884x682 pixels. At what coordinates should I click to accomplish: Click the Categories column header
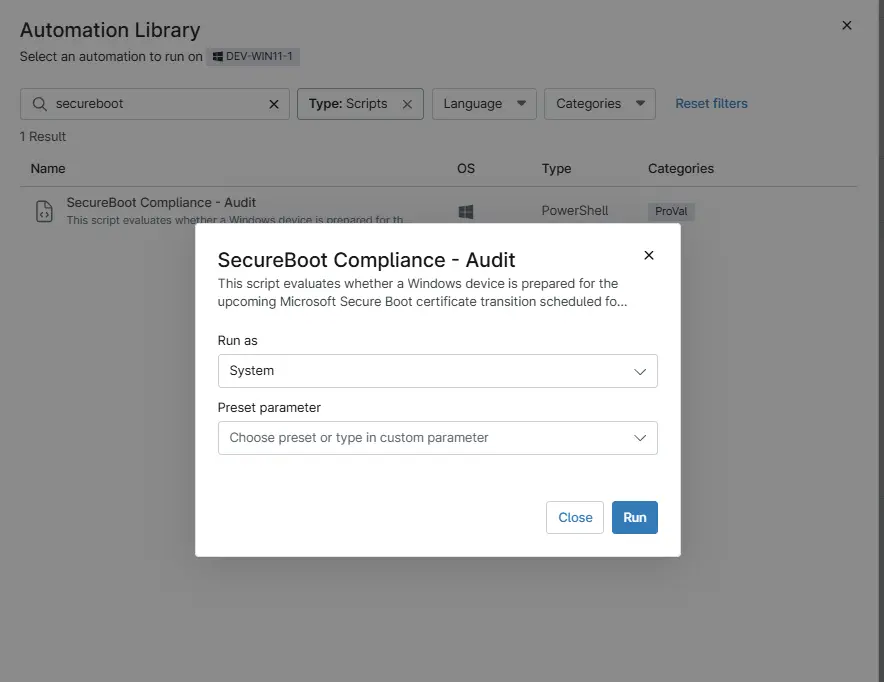coord(680,168)
